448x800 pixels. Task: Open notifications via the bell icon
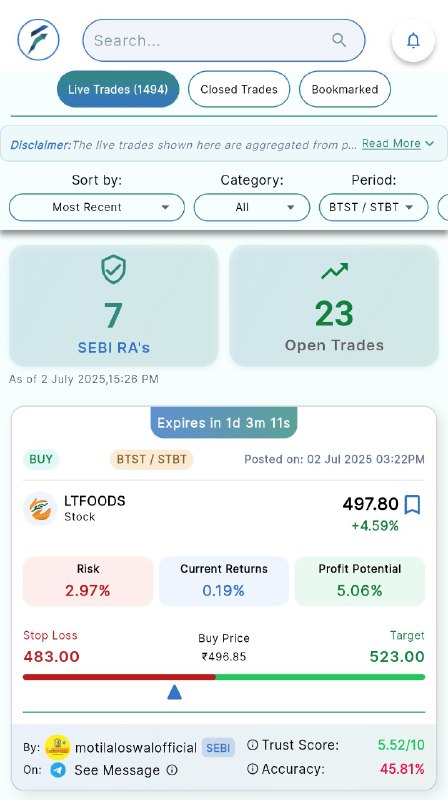(413, 40)
